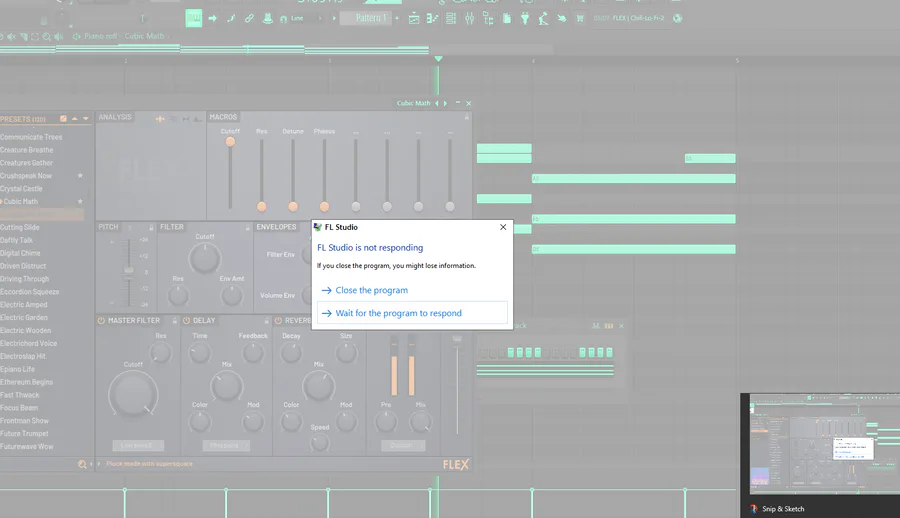Click the Master Filter Cutoff knob
The width and height of the screenshot is (900, 518).
[x=133, y=394]
